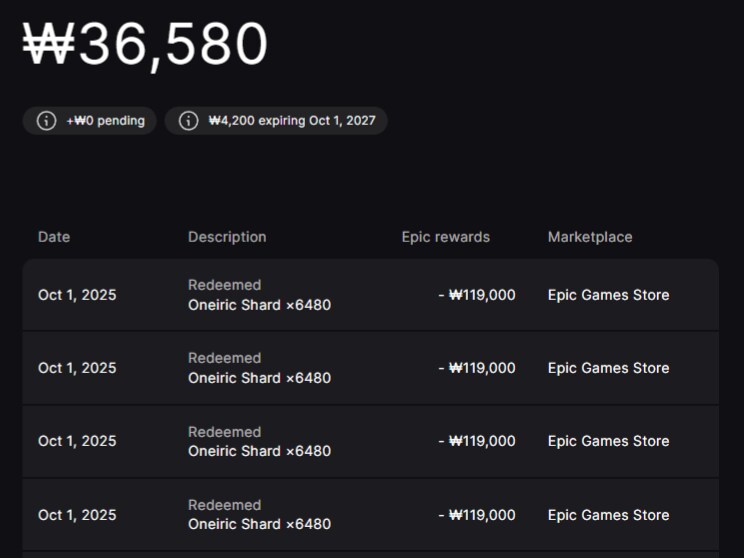Select the +₩0 pending text label
The image size is (744, 558).
[105, 121]
